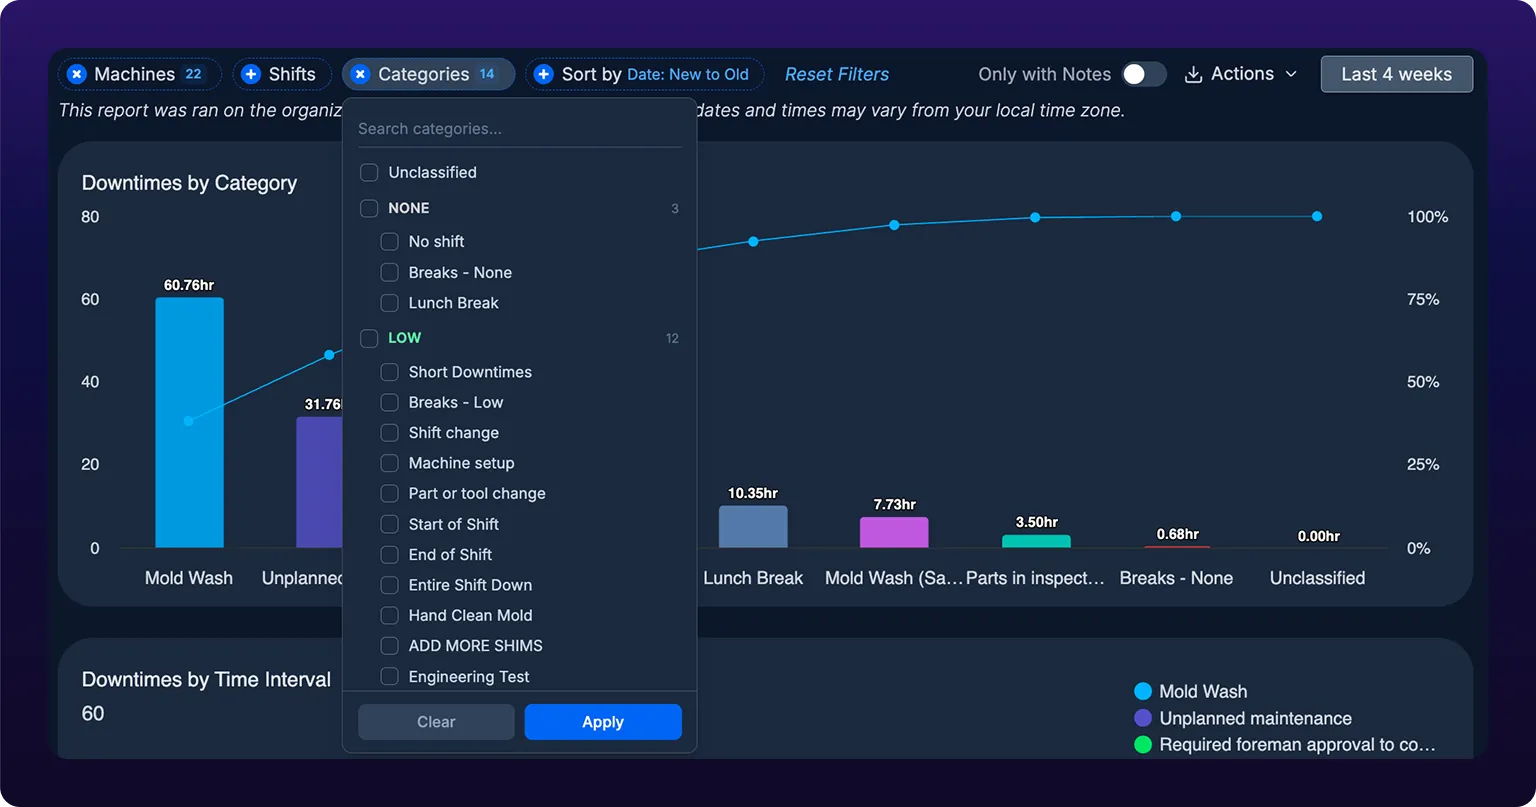Click the cumulative line point above Unclassified
This screenshot has width=1536, height=807.
1317,216
